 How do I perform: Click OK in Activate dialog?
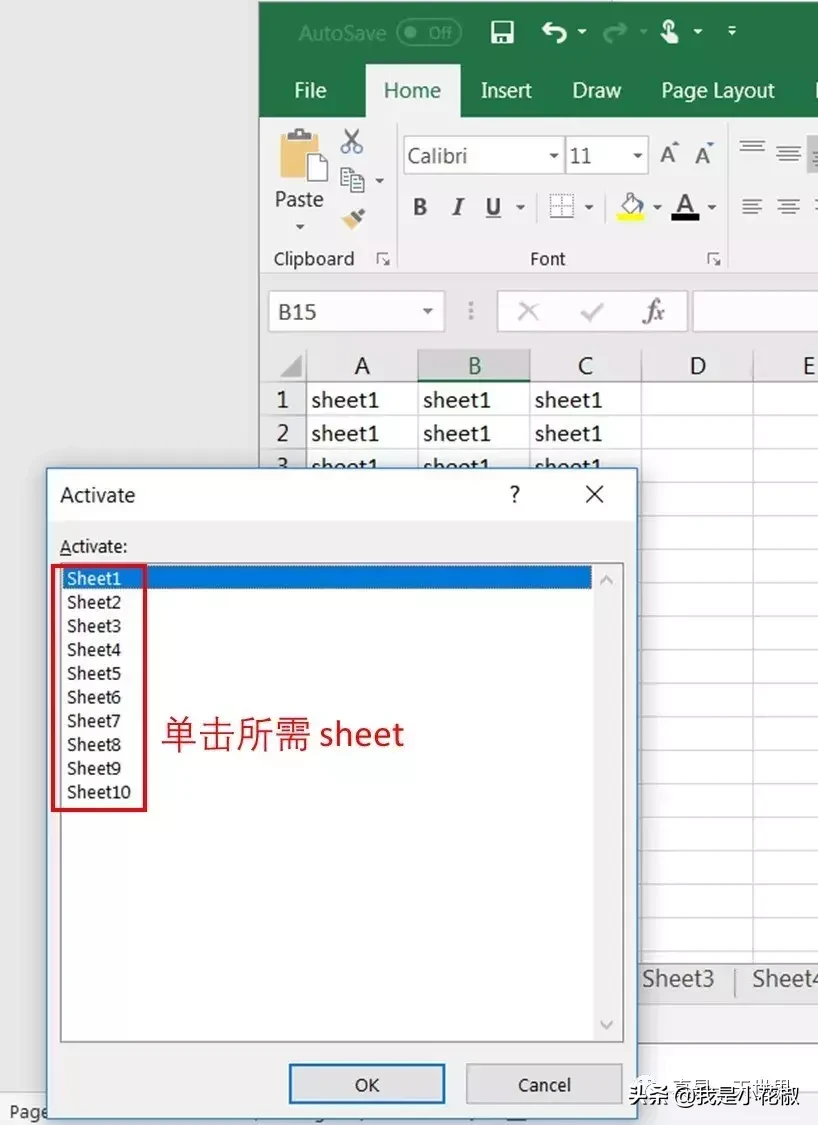coord(367,1085)
